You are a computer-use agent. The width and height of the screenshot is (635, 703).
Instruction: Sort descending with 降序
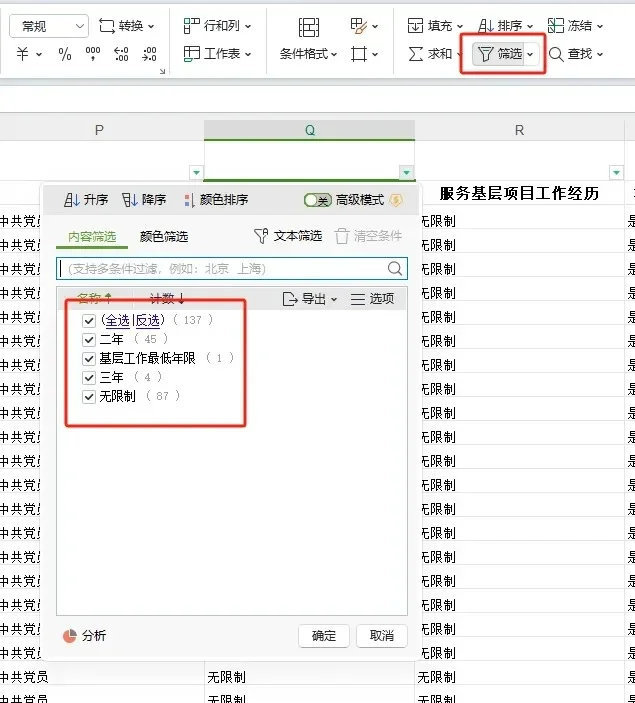(144, 200)
